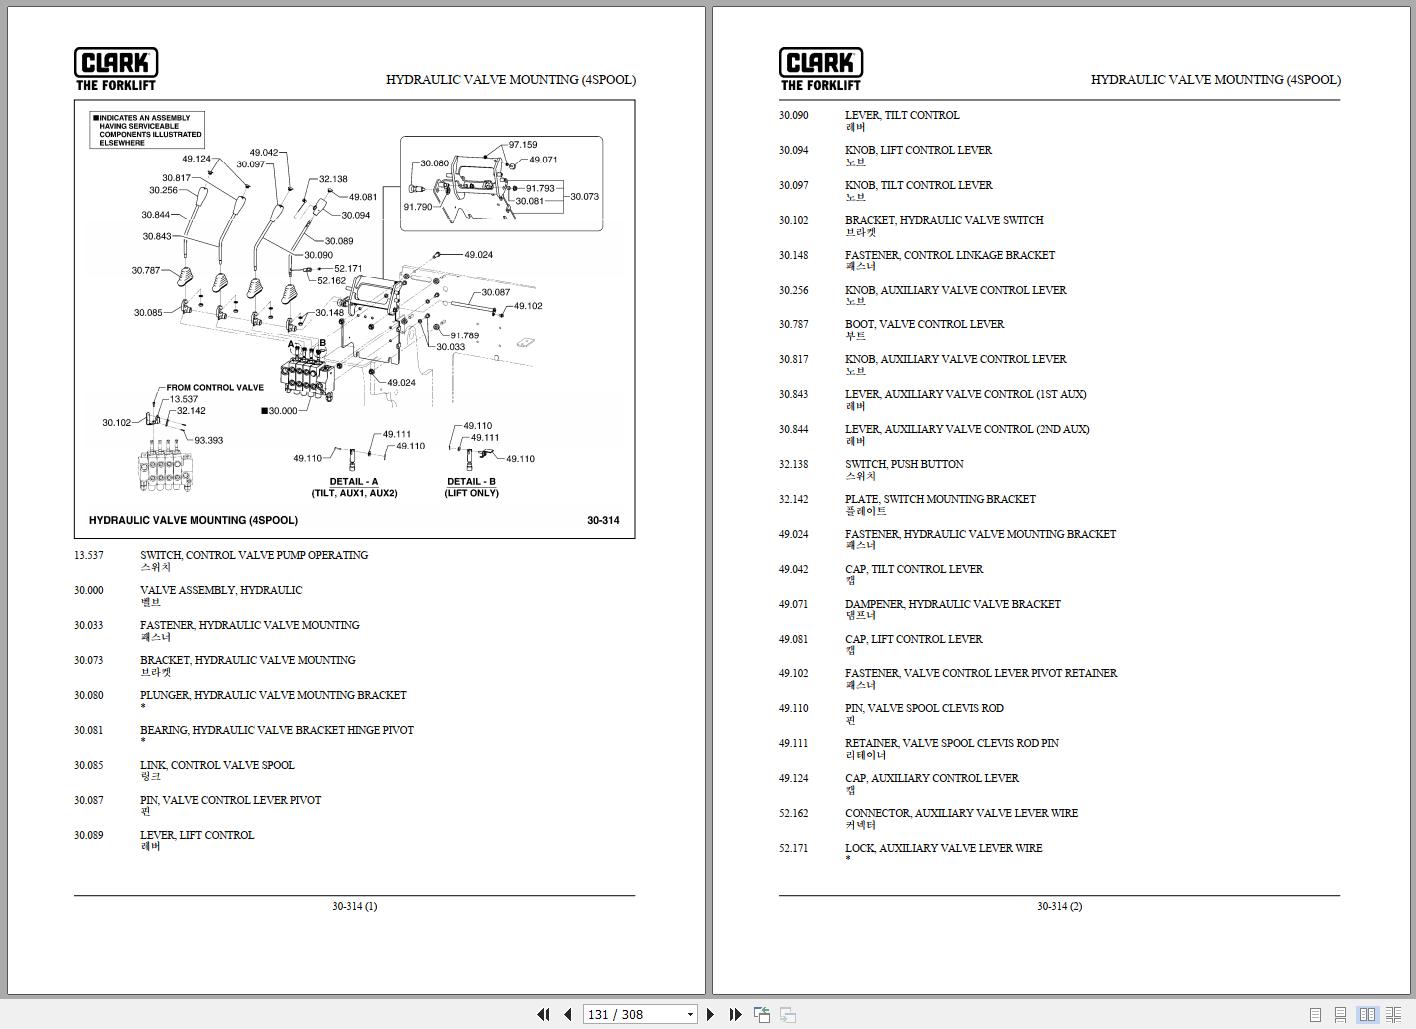The width and height of the screenshot is (1416, 1029).
Task: Click the left page footer '30-314 (1)'
Action: tap(355, 906)
